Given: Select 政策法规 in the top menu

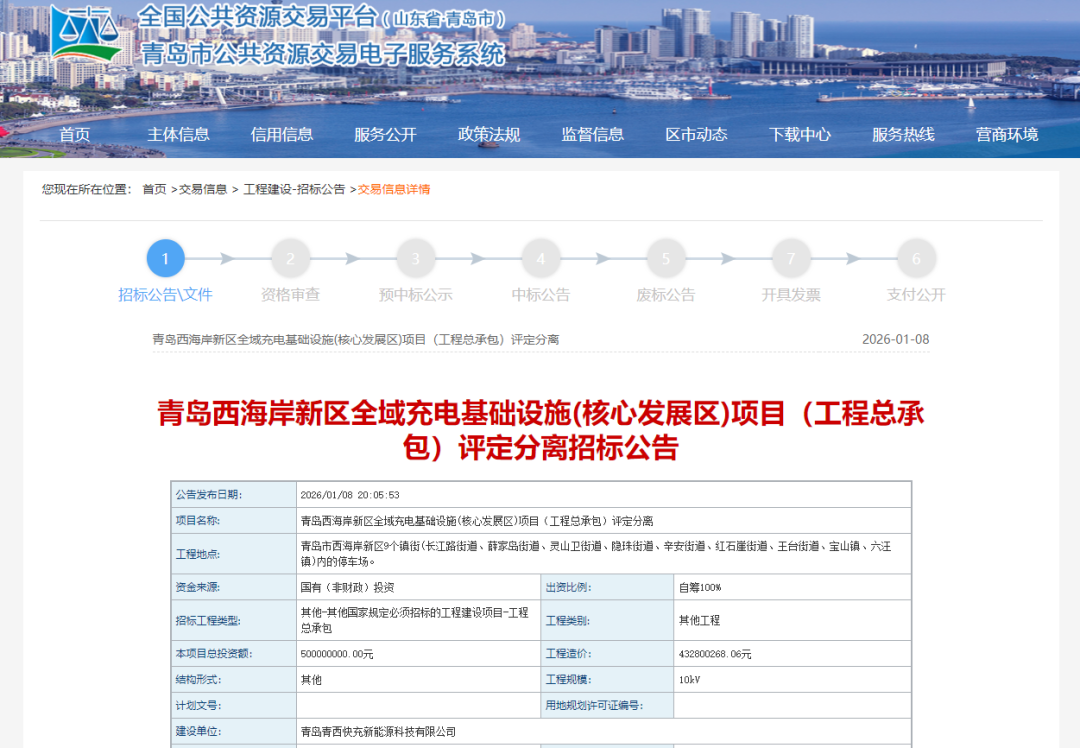Looking at the screenshot, I should point(489,134).
